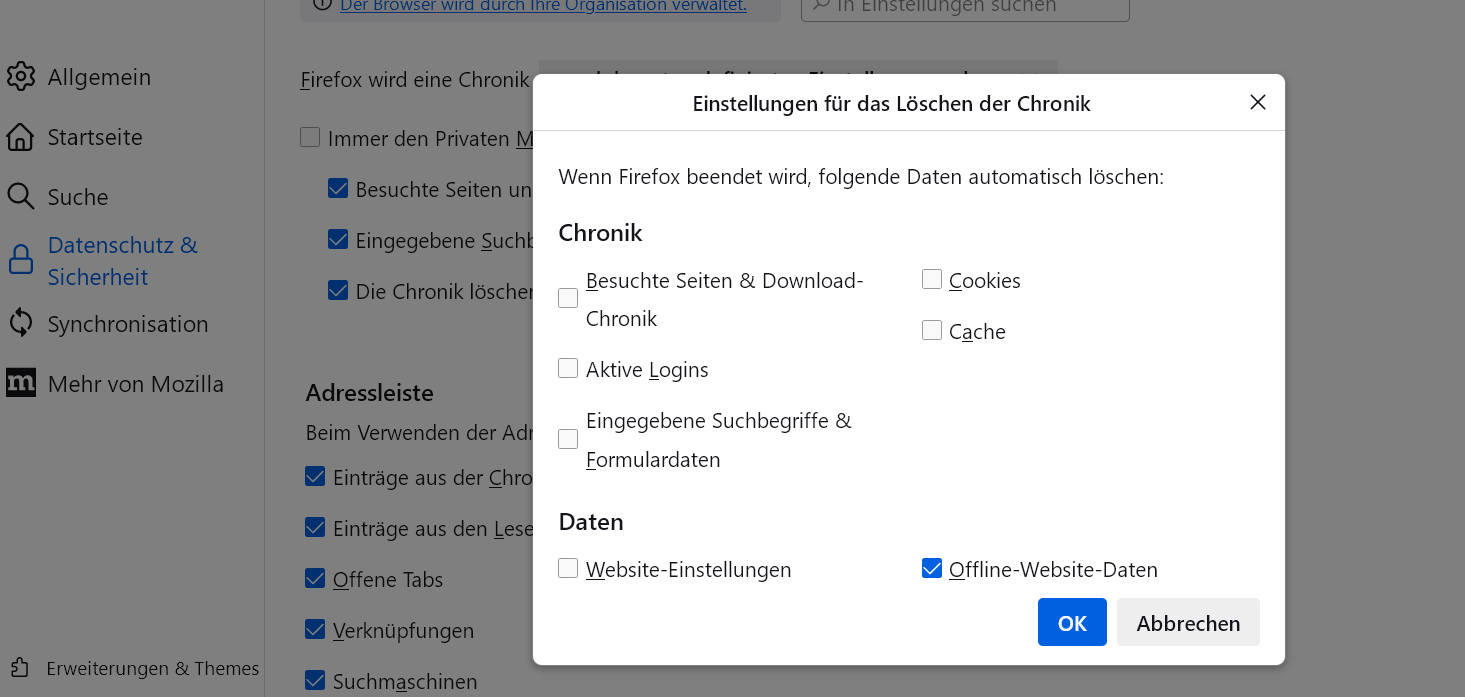Check Aktive Logins option
1465x697 pixels.
(x=568, y=369)
